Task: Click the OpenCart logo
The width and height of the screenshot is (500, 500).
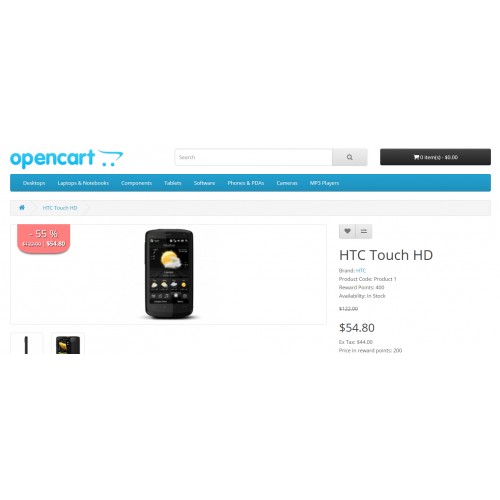Action: pyautogui.click(x=66, y=158)
